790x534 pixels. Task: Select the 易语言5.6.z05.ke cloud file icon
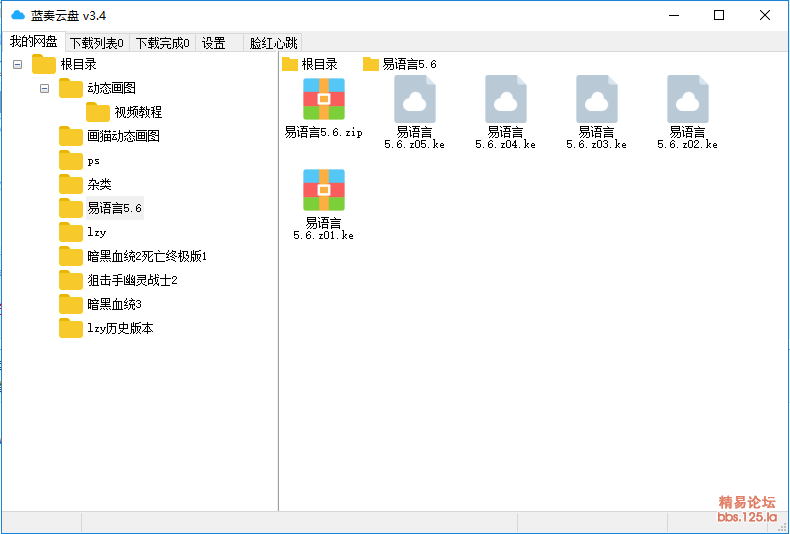click(x=415, y=99)
